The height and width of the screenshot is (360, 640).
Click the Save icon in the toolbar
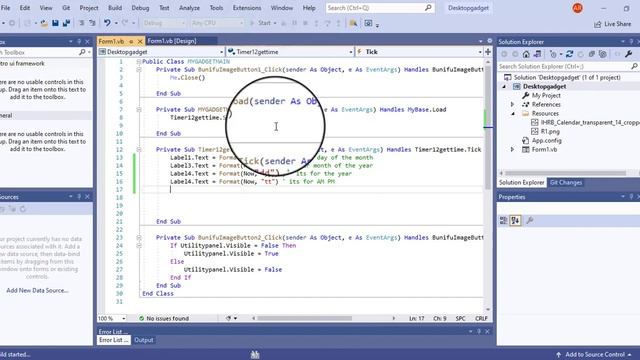point(55,23)
